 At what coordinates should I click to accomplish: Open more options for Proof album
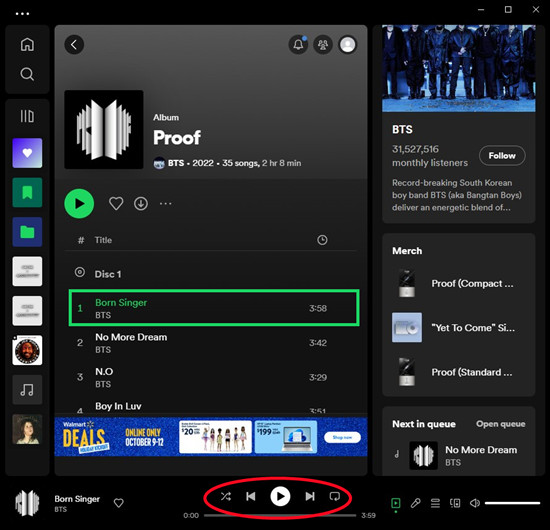pos(166,203)
